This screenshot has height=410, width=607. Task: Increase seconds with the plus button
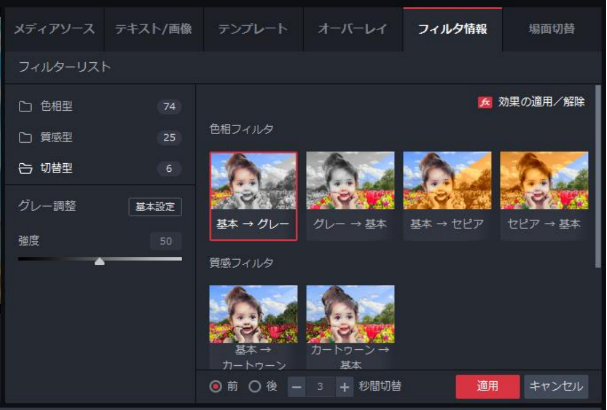tap(344, 387)
